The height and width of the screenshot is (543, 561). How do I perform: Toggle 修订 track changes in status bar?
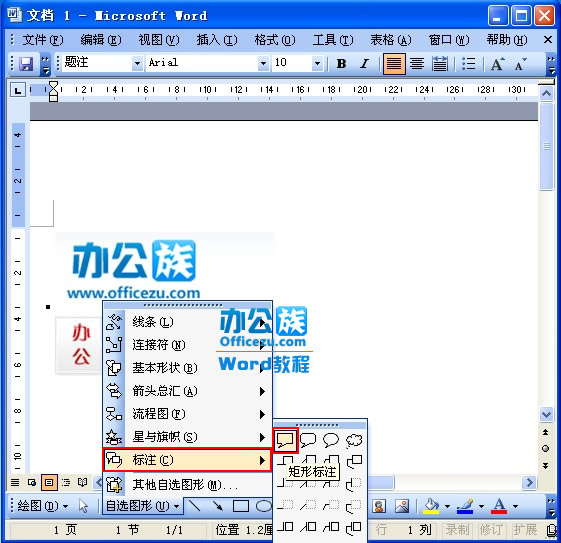click(x=491, y=530)
